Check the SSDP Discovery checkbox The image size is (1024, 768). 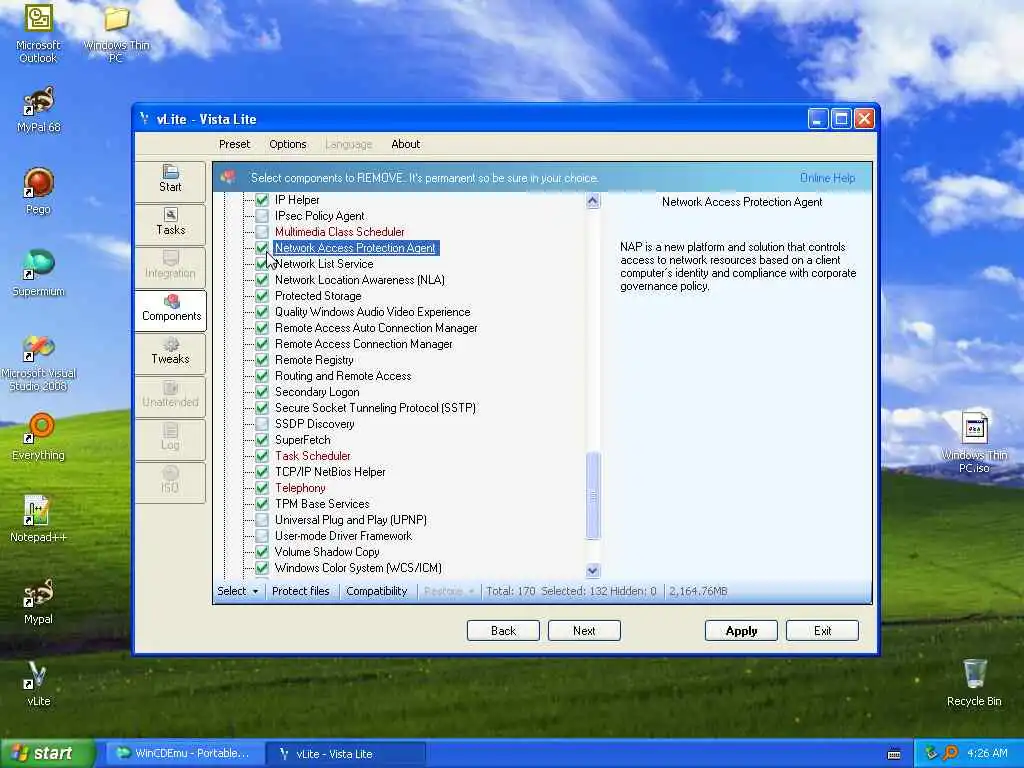pyautogui.click(x=262, y=424)
